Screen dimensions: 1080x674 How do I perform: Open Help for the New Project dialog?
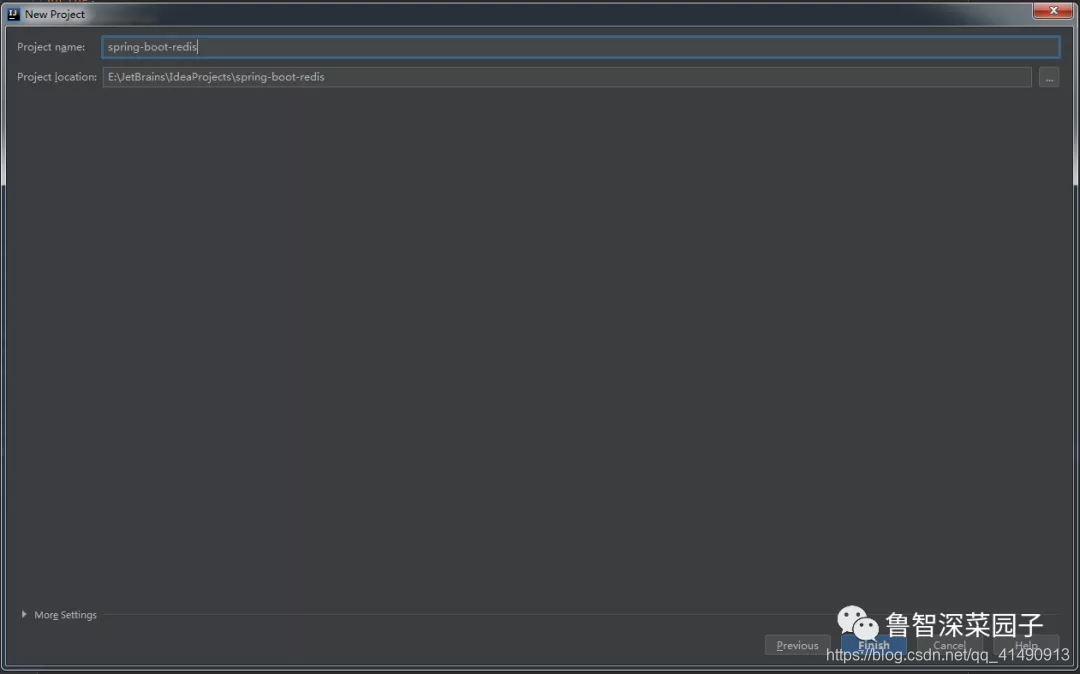click(x=1026, y=645)
